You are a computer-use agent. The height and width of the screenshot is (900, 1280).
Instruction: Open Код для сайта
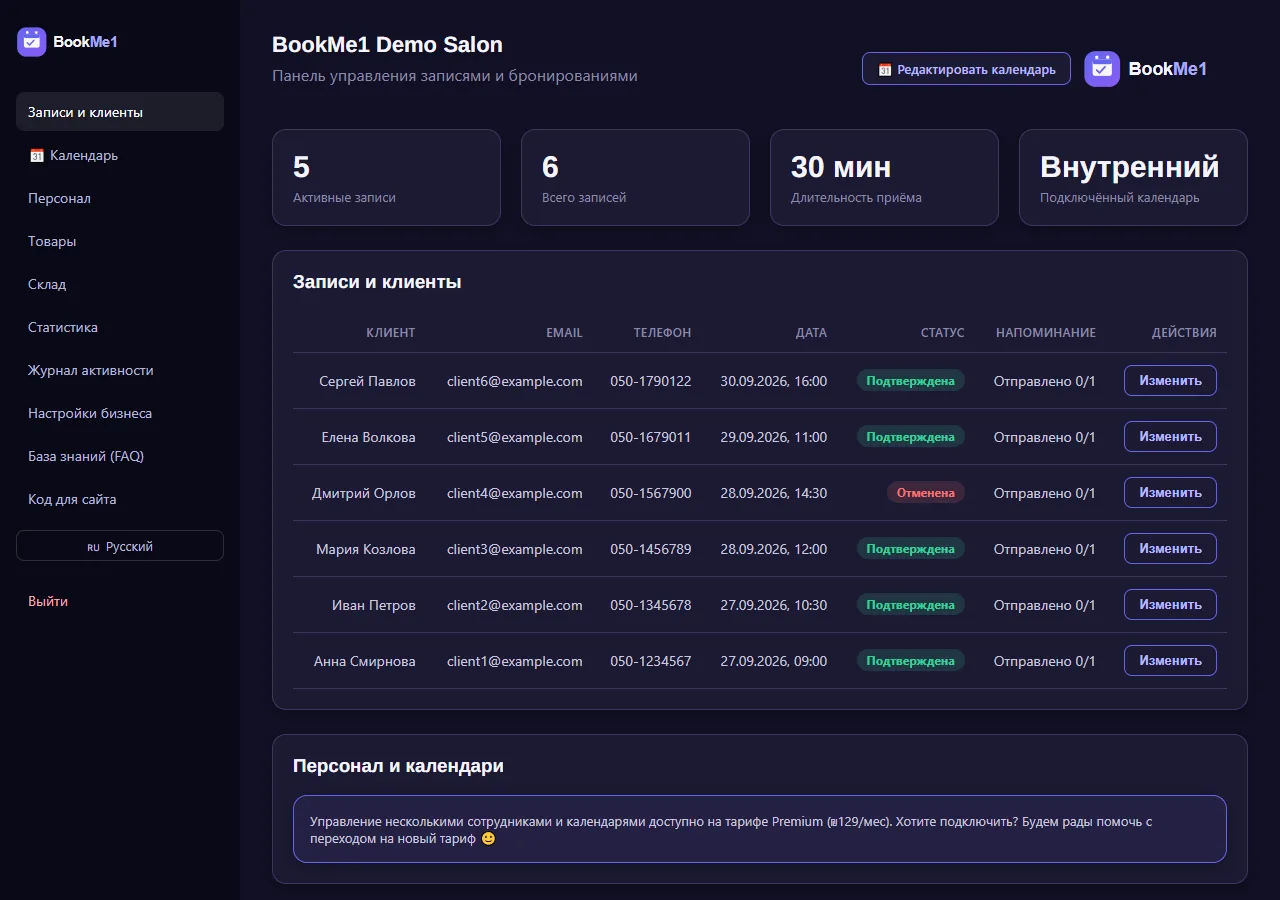[x=120, y=499]
